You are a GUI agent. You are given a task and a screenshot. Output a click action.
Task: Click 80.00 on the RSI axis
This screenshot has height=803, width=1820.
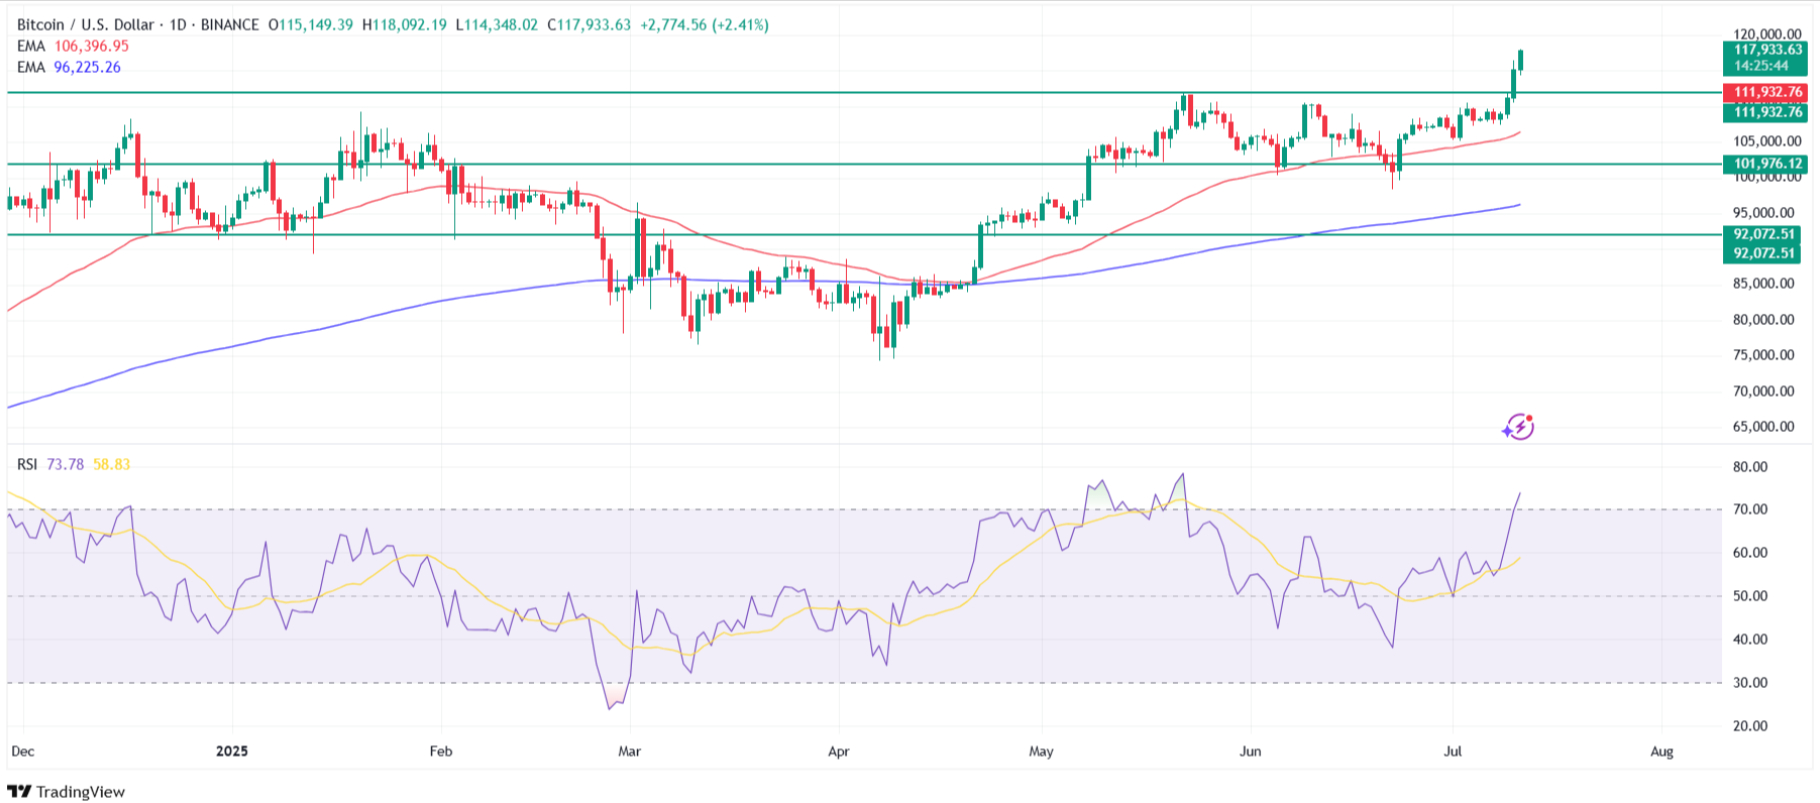click(1750, 467)
